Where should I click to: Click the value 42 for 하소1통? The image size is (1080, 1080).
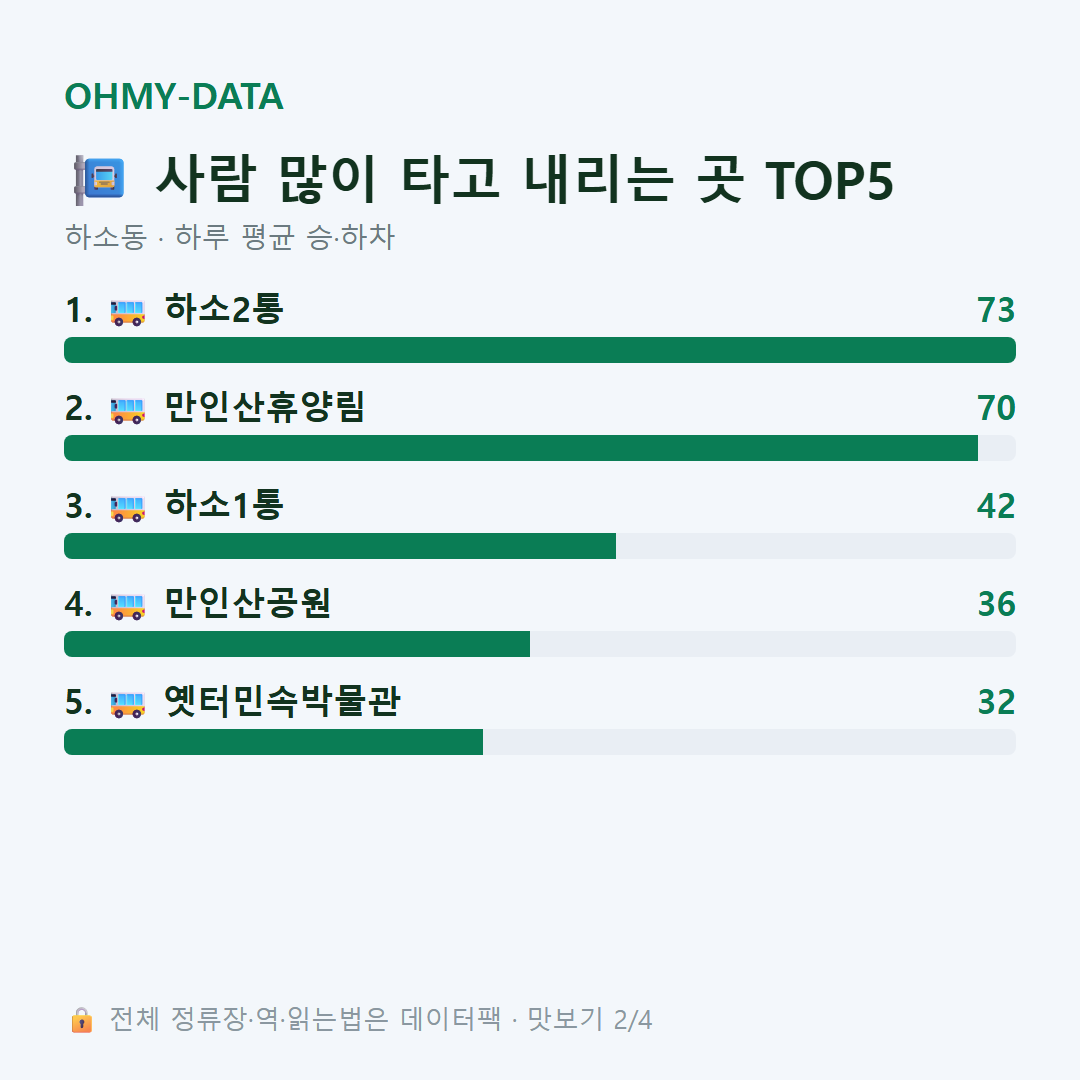click(996, 506)
